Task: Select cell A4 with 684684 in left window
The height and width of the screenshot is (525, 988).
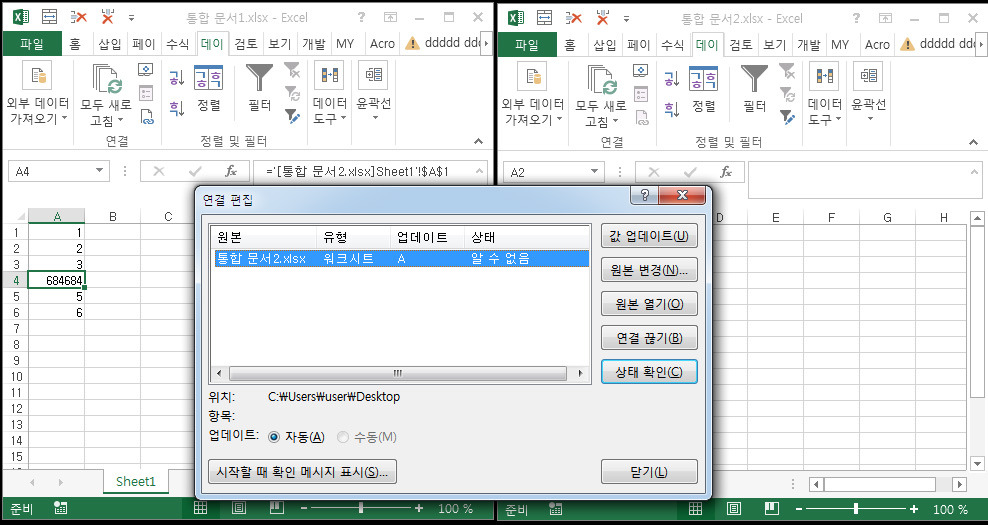Action: (56, 280)
